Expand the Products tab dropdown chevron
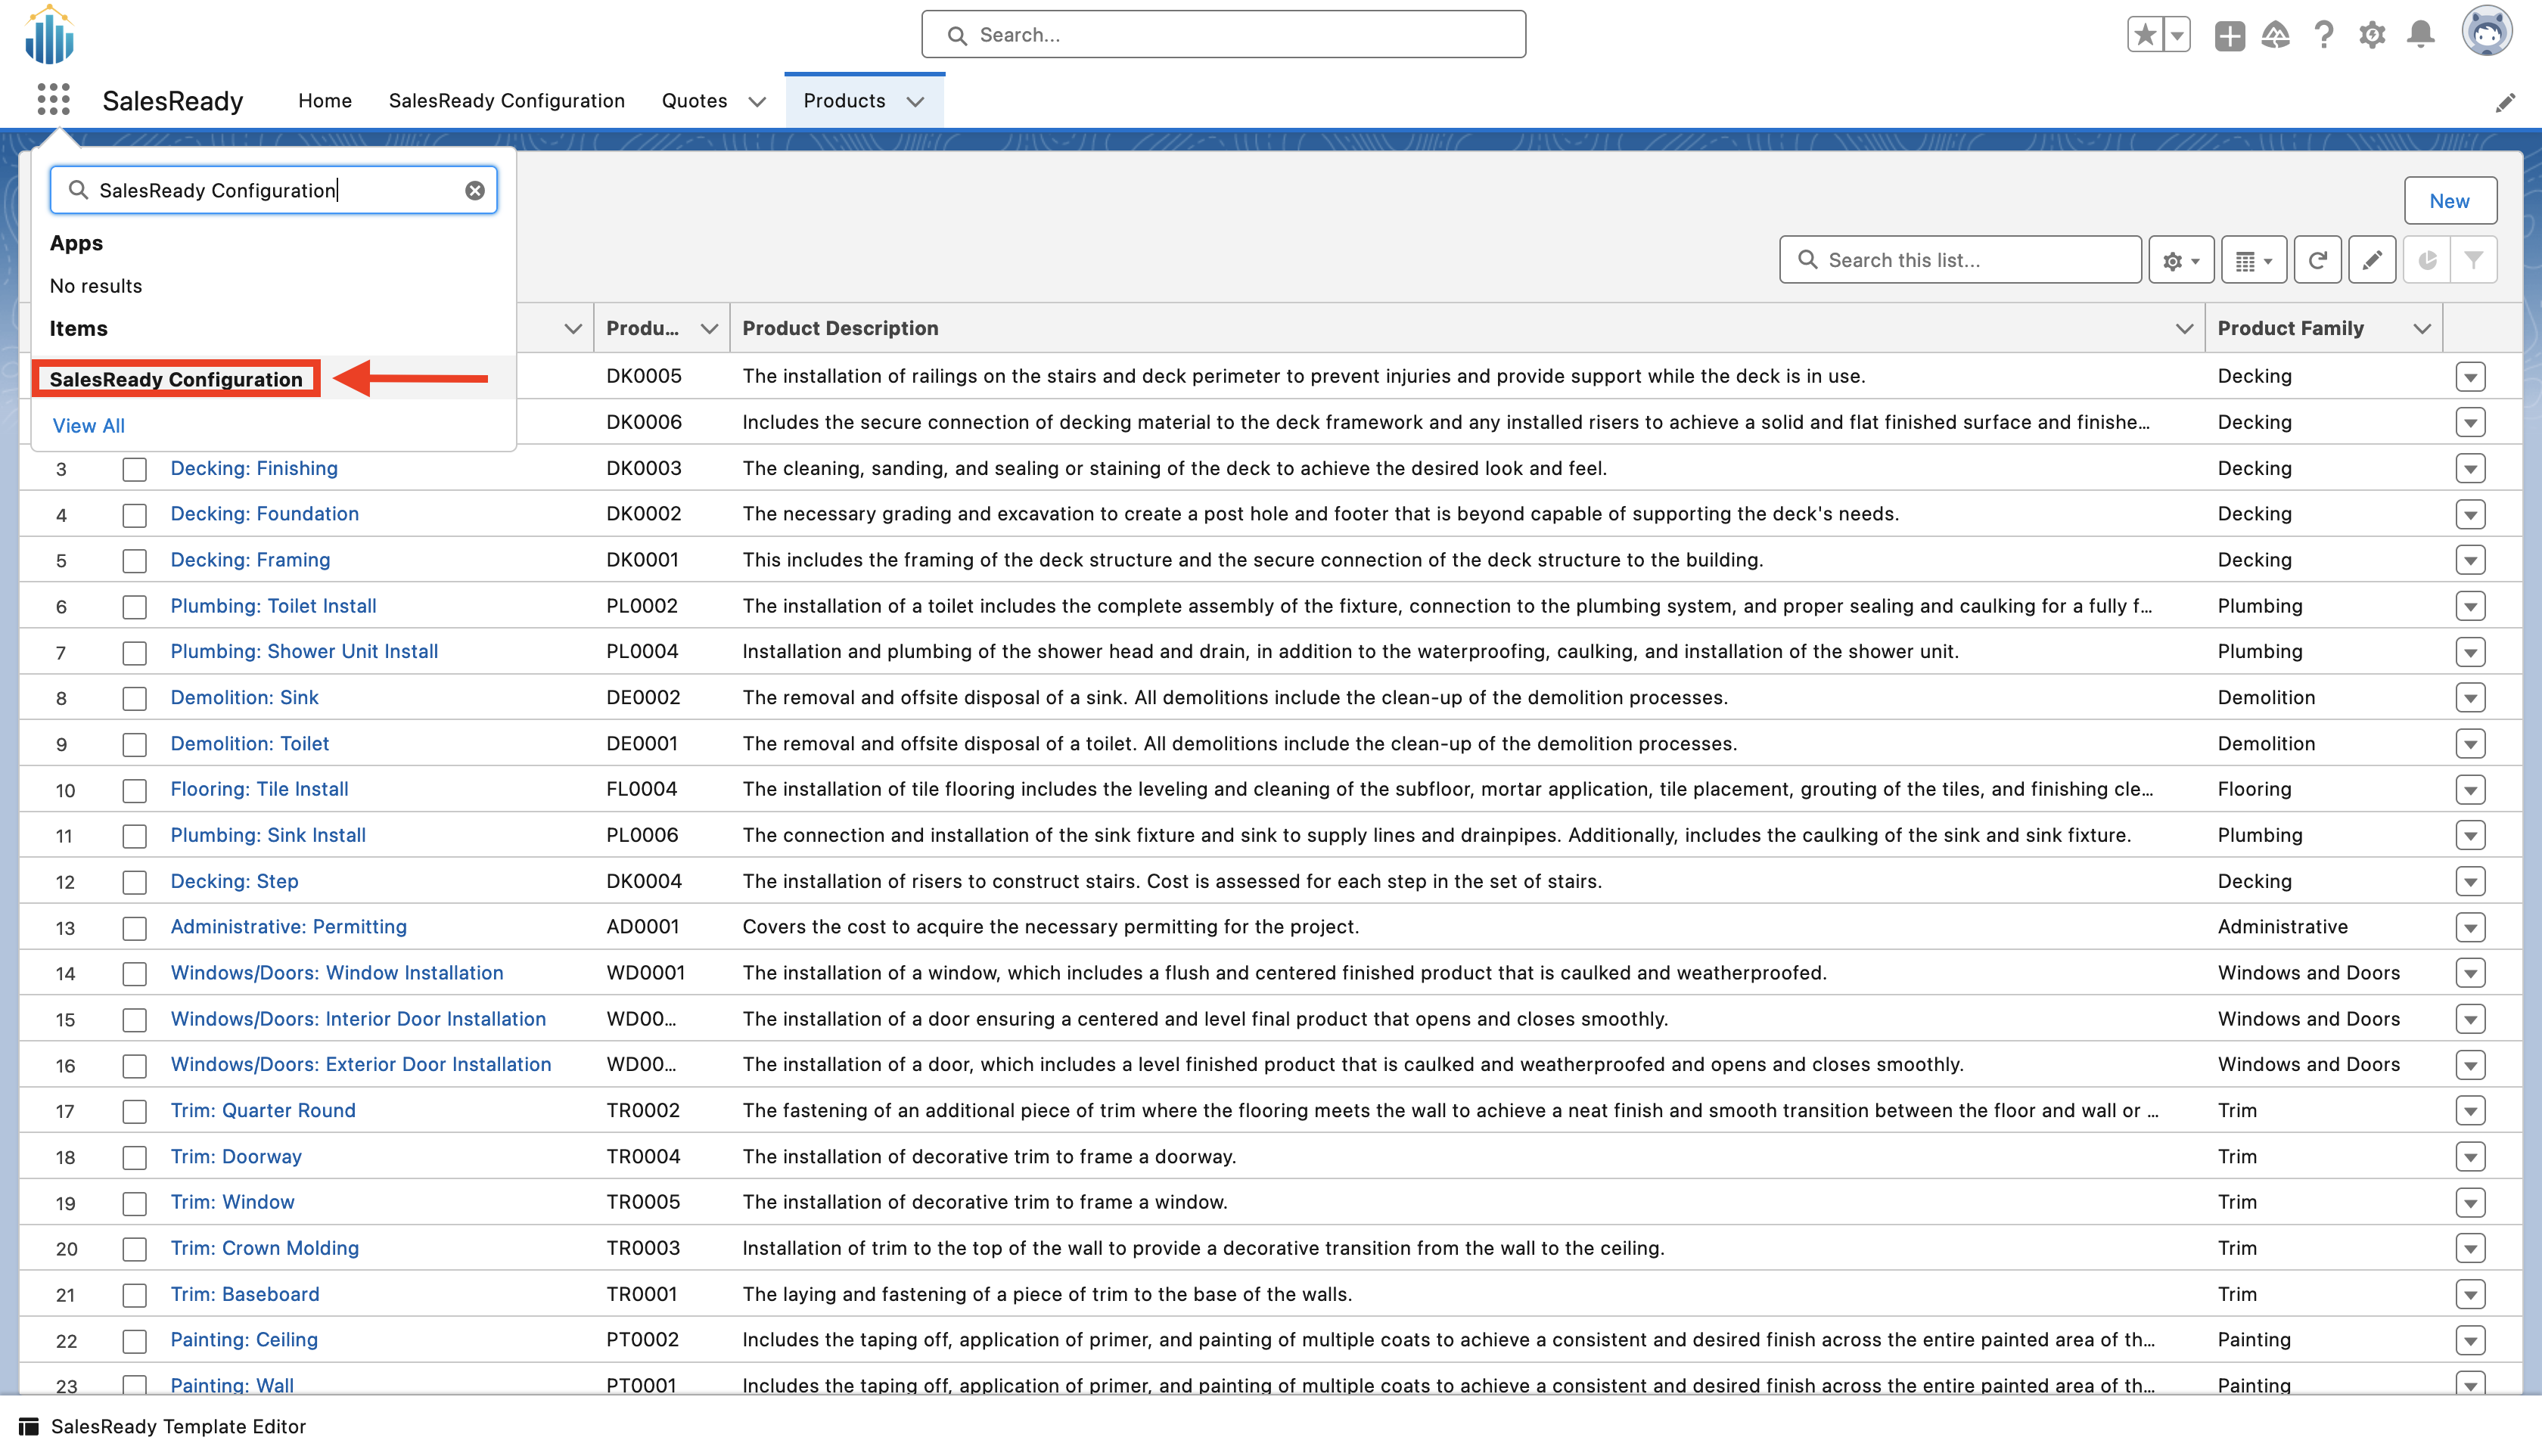The height and width of the screenshot is (1456, 2542). 915,102
